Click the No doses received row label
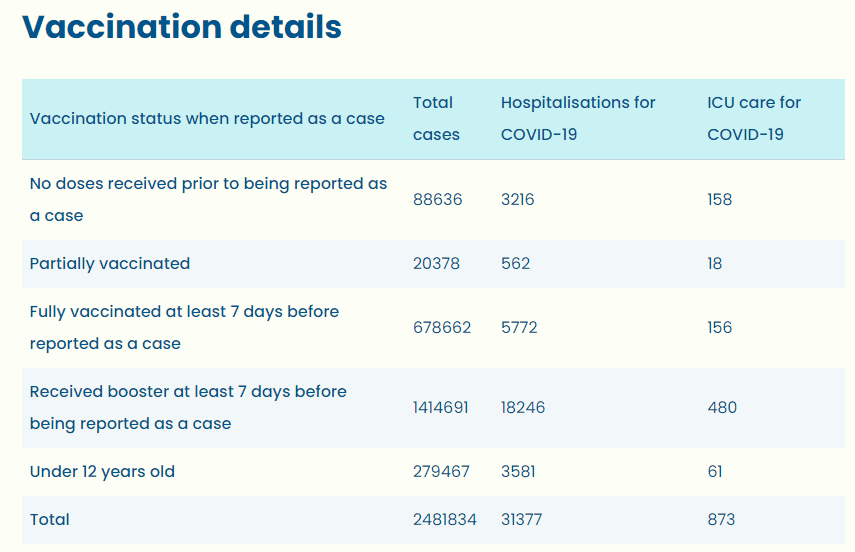Image resolution: width=855 pixels, height=552 pixels. pyautogui.click(x=208, y=199)
